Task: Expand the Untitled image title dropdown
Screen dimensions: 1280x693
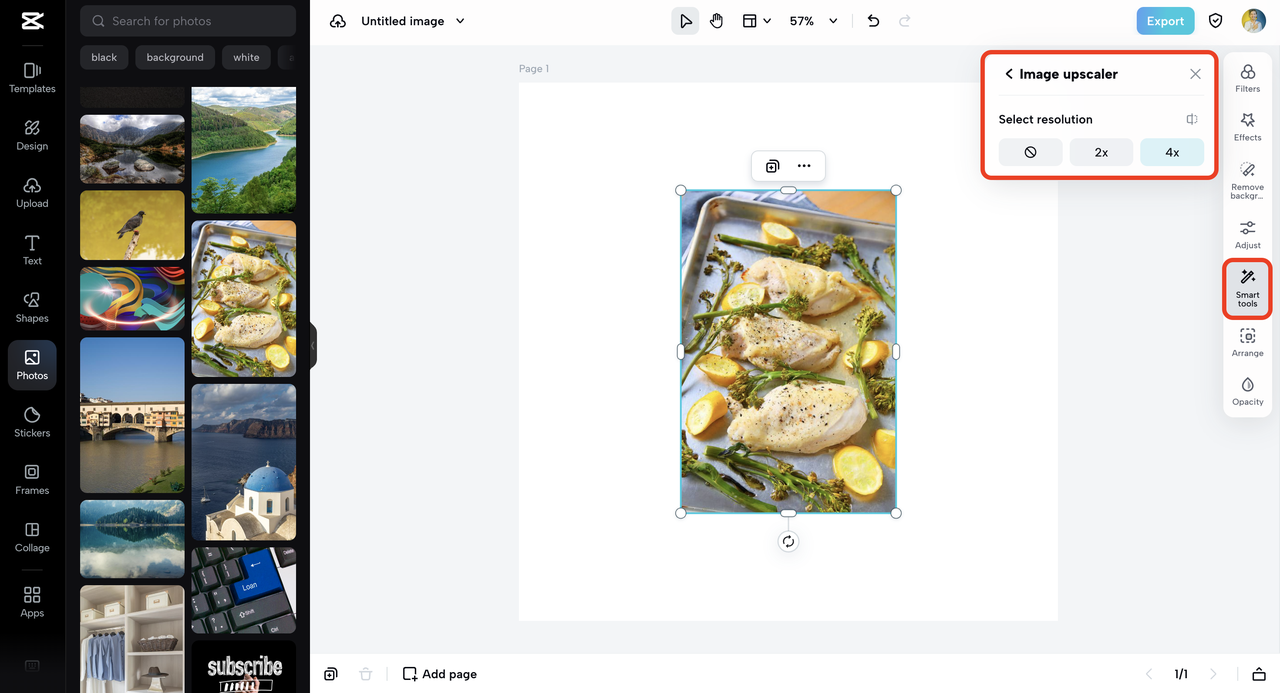Action: pyautogui.click(x=460, y=21)
